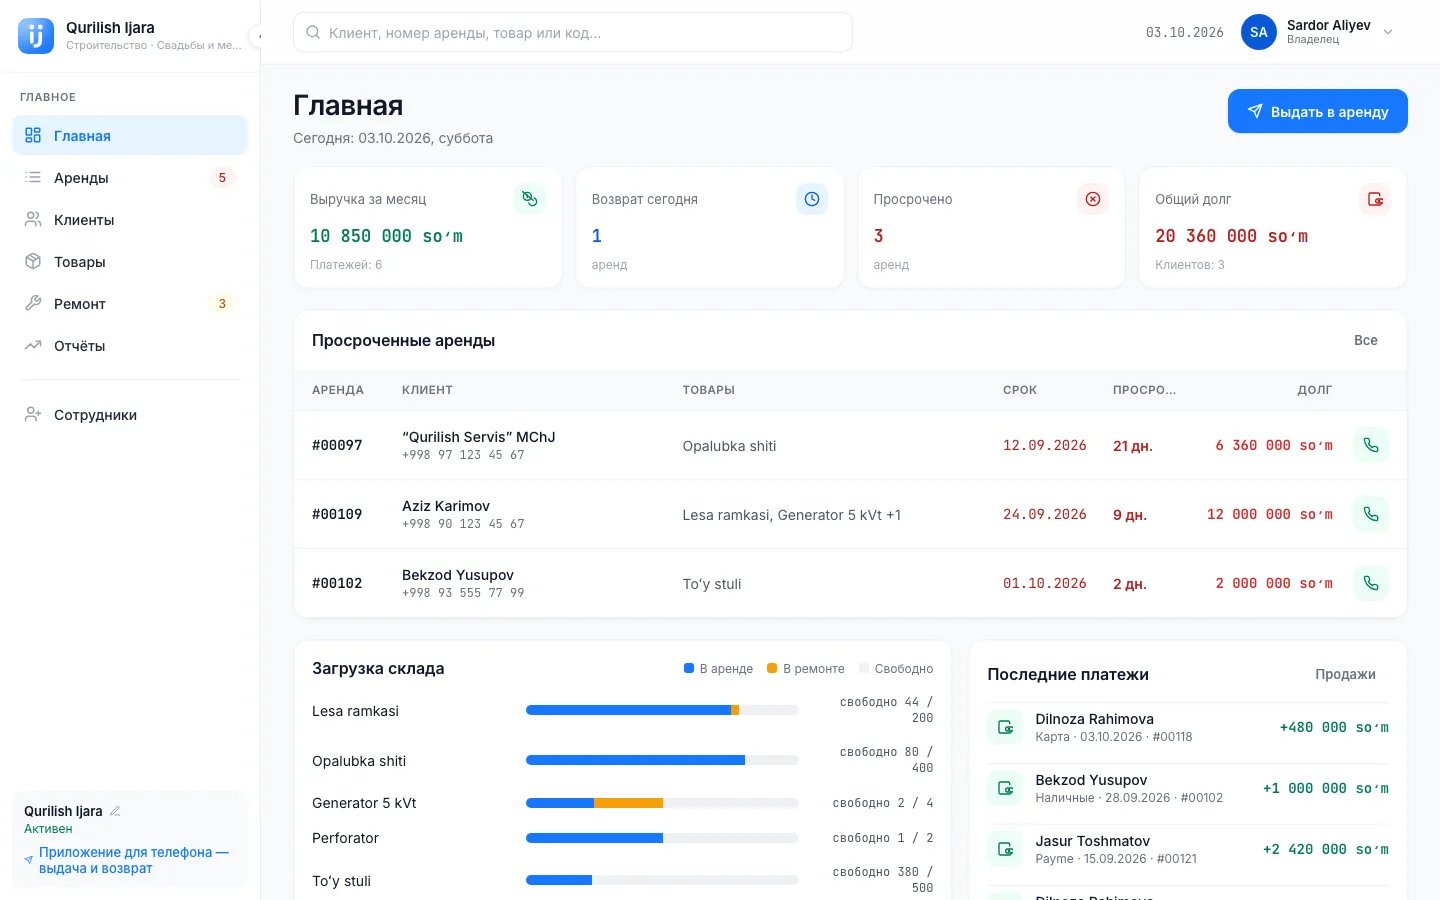Open the Ремонт section
1440x900 pixels.
pyautogui.click(x=130, y=304)
